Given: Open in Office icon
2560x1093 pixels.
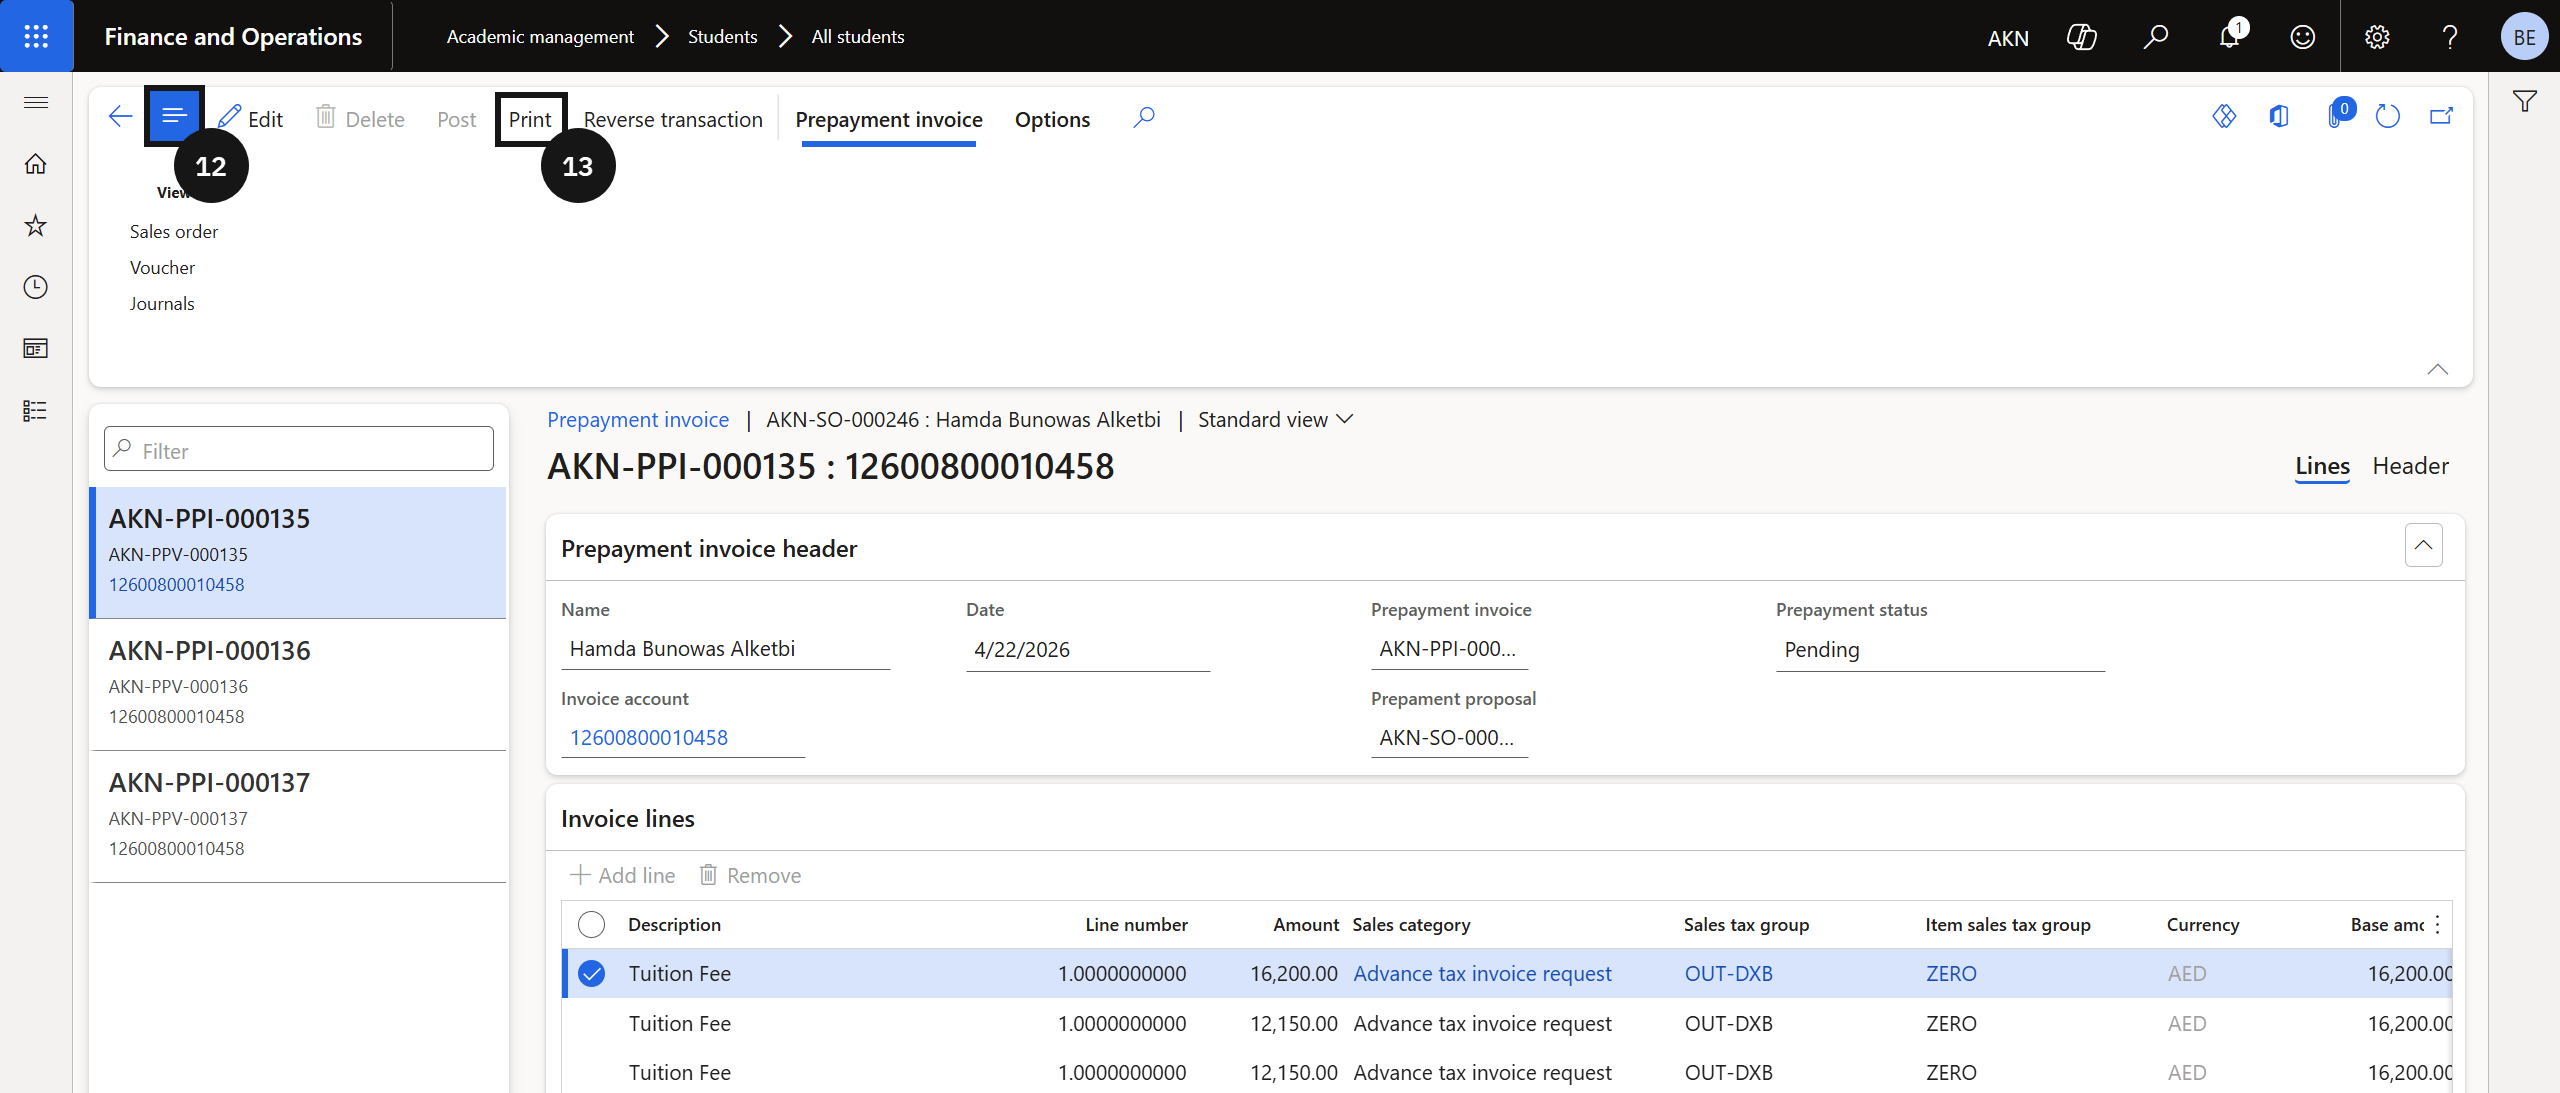Looking at the screenshot, I should [x=2280, y=117].
